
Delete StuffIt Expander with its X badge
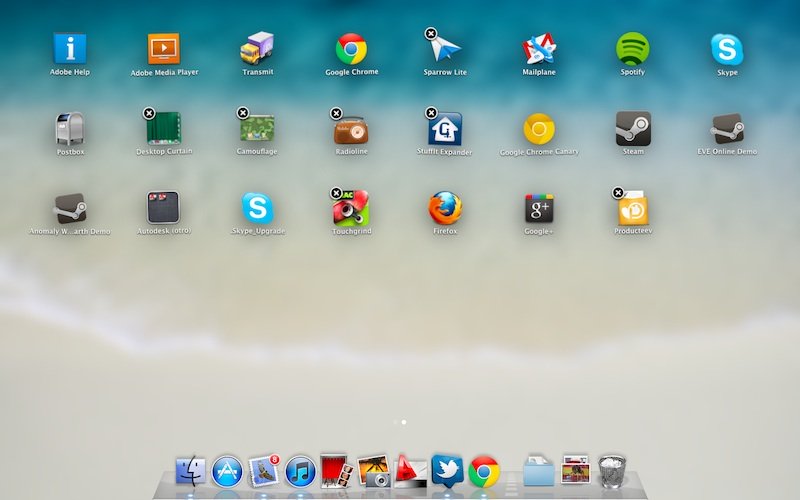coord(431,113)
